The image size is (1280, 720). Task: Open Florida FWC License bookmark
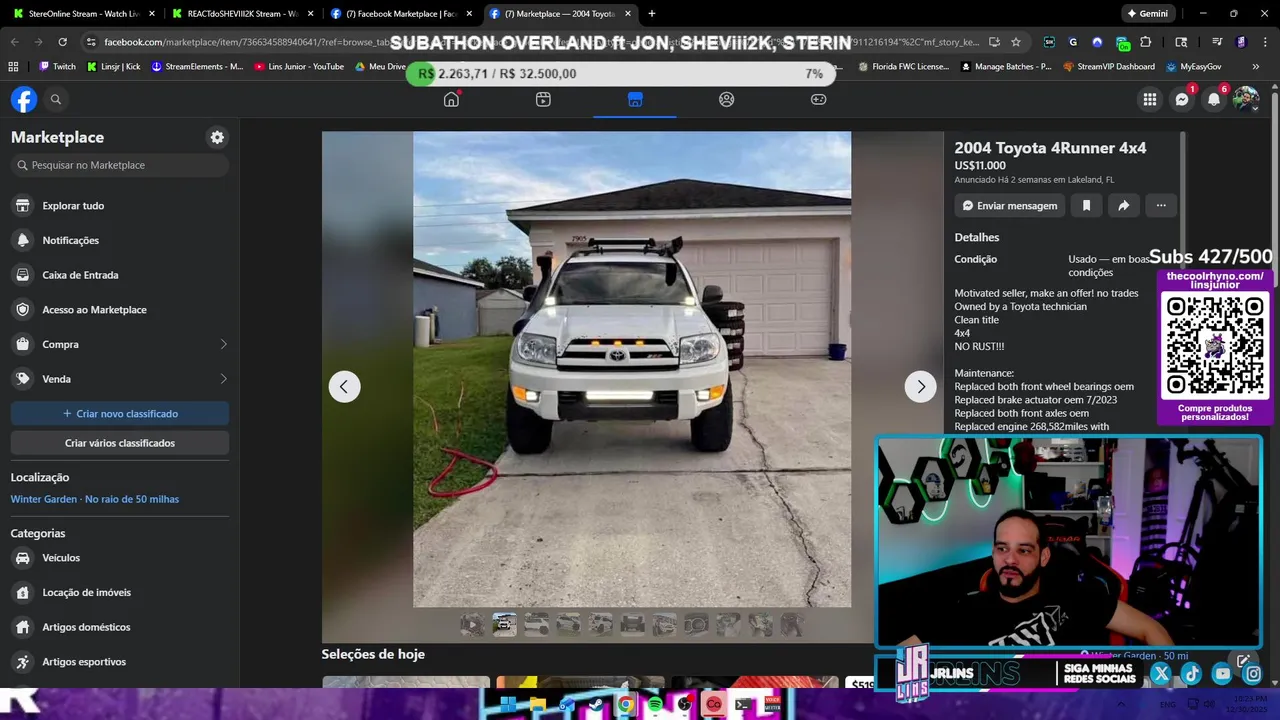point(904,66)
